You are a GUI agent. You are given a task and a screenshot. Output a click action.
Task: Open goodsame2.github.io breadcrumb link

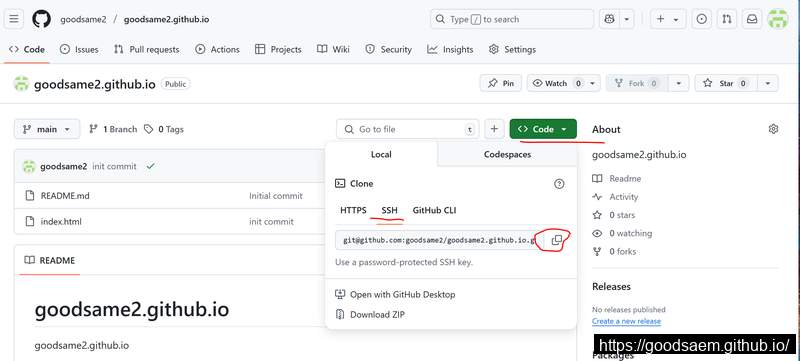(166, 20)
